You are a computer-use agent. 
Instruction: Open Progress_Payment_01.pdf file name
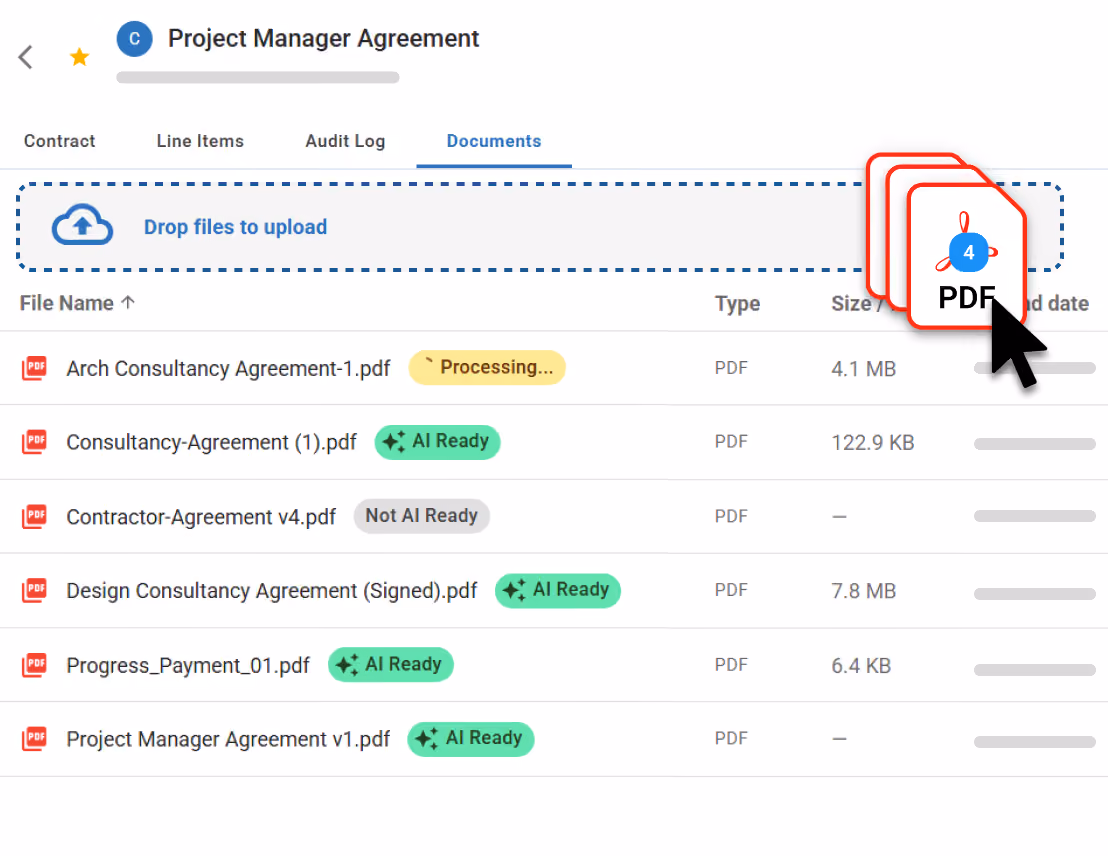click(x=188, y=665)
